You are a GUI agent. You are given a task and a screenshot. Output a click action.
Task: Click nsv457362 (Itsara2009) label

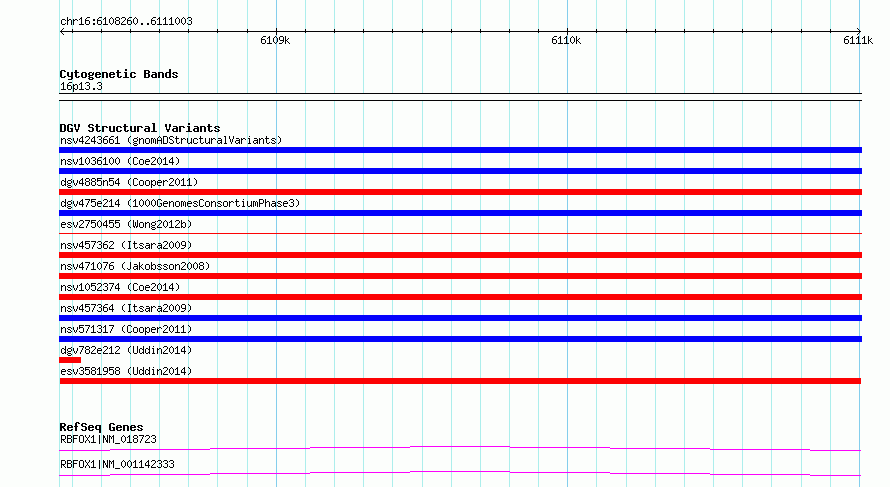[x=126, y=245]
